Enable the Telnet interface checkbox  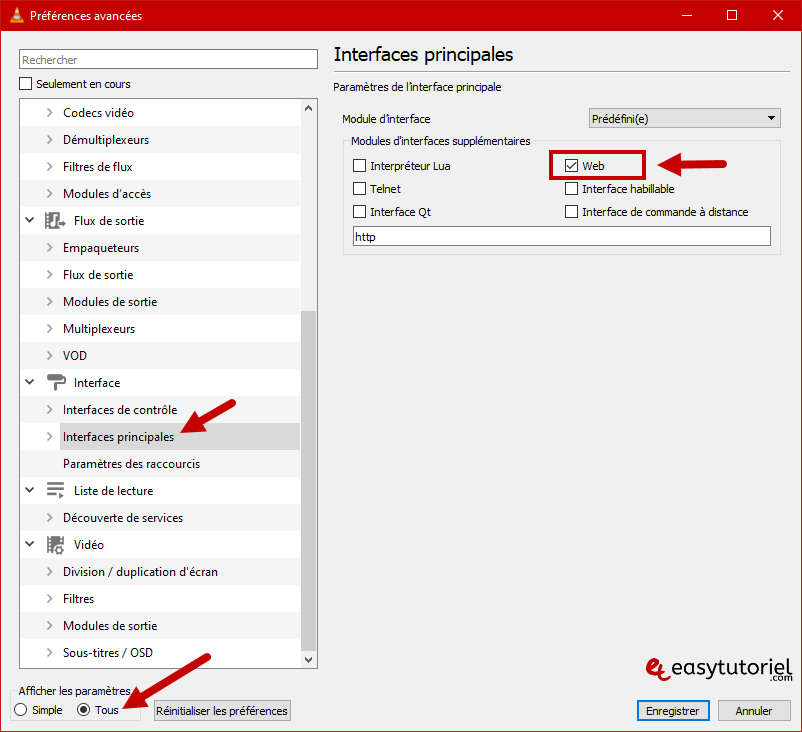point(360,189)
